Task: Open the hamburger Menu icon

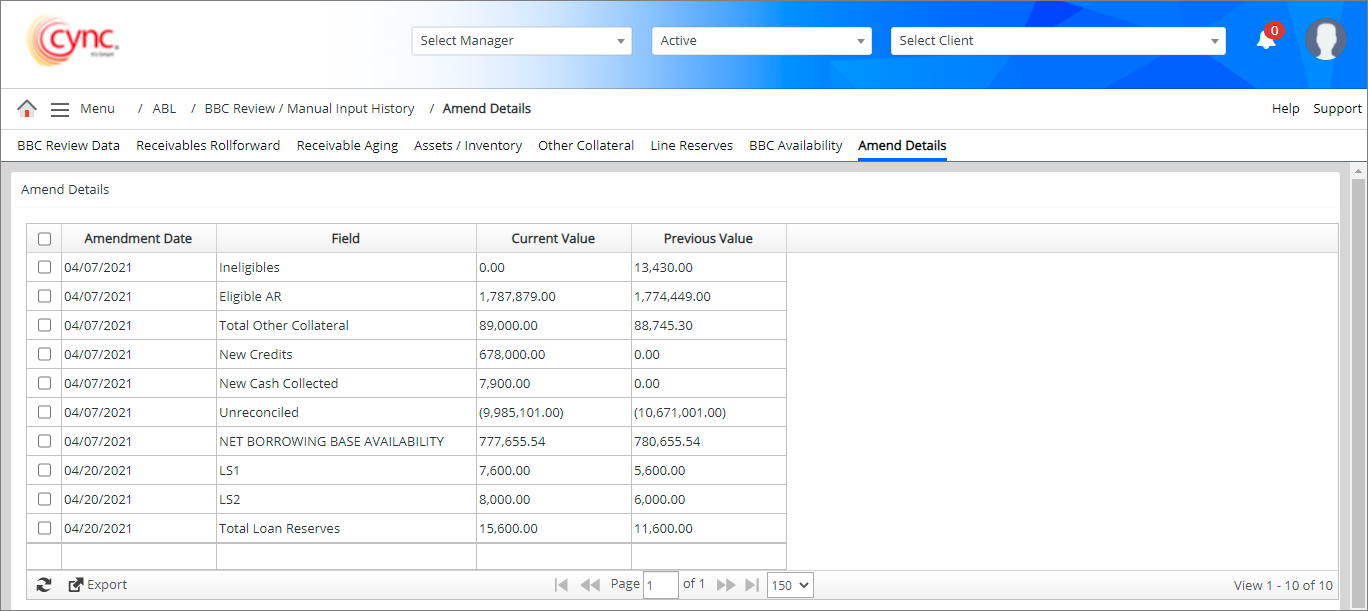Action: click(60, 109)
